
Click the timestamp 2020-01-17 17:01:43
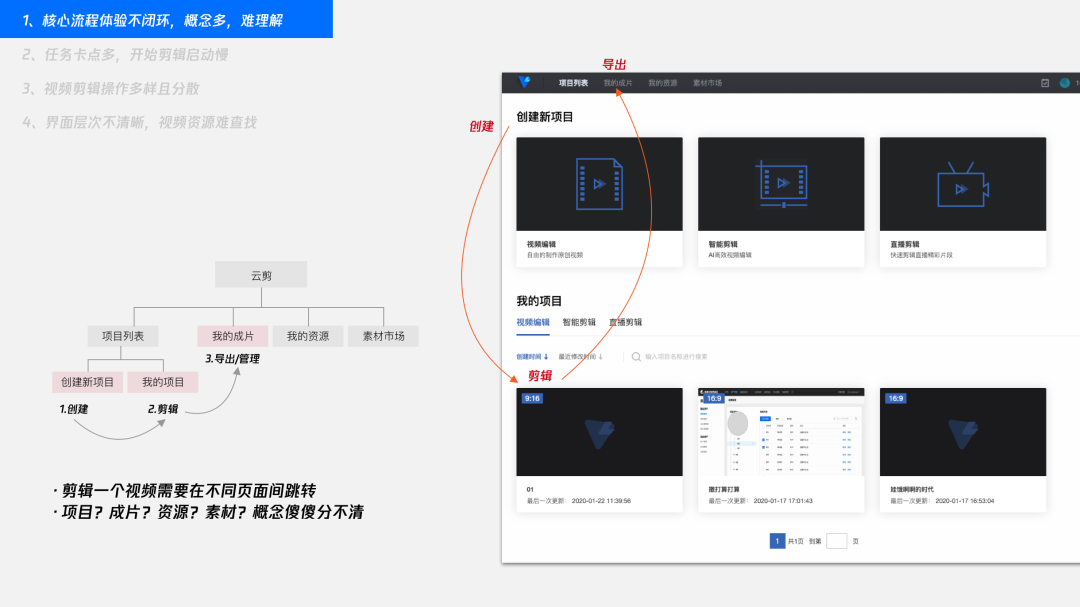pyautogui.click(x=783, y=501)
